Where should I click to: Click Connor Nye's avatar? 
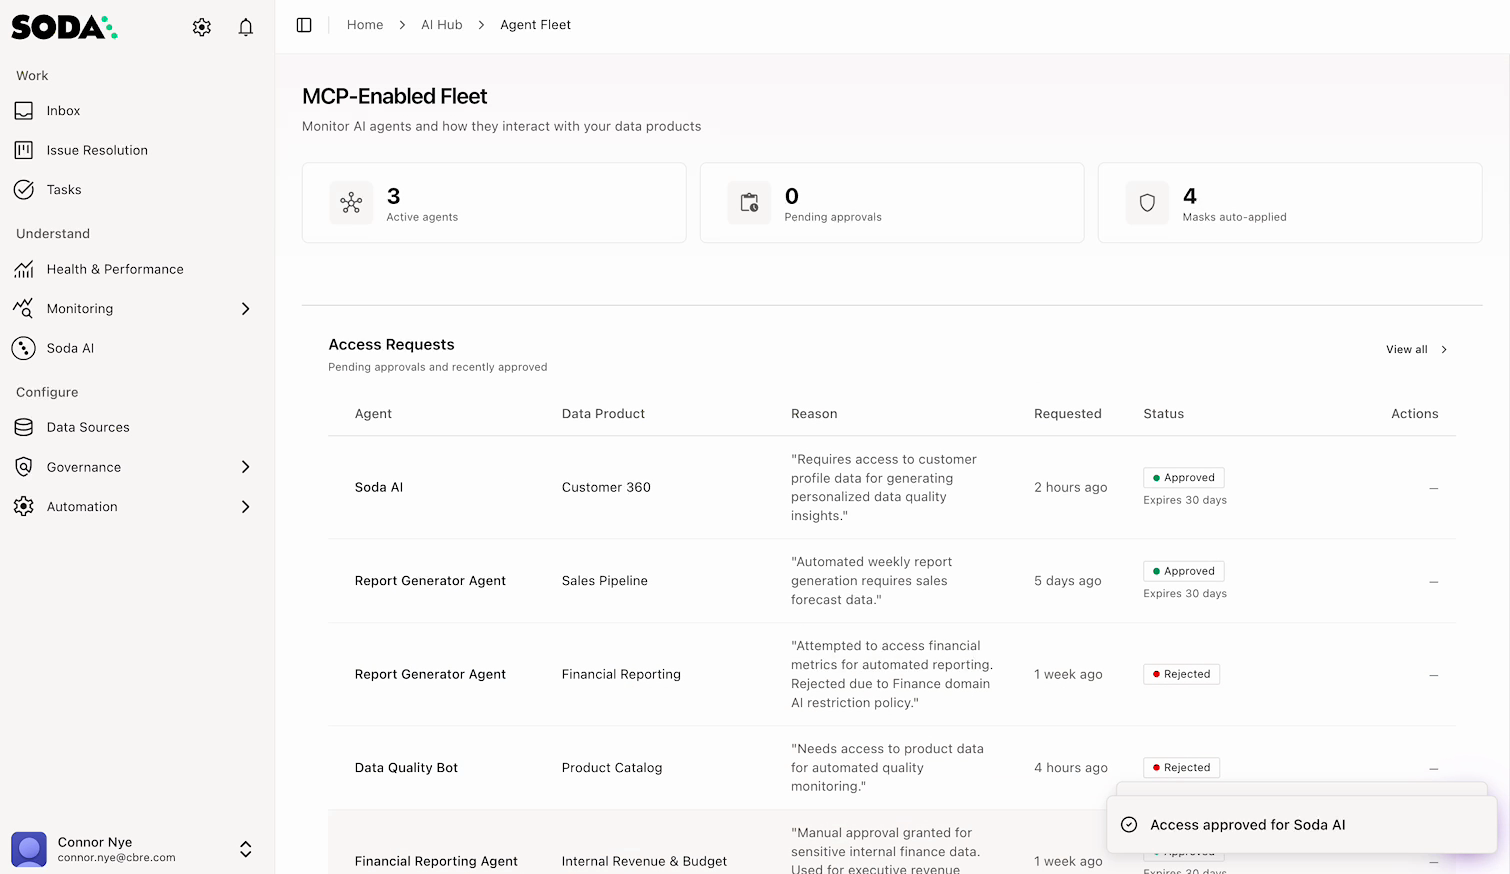pos(29,849)
